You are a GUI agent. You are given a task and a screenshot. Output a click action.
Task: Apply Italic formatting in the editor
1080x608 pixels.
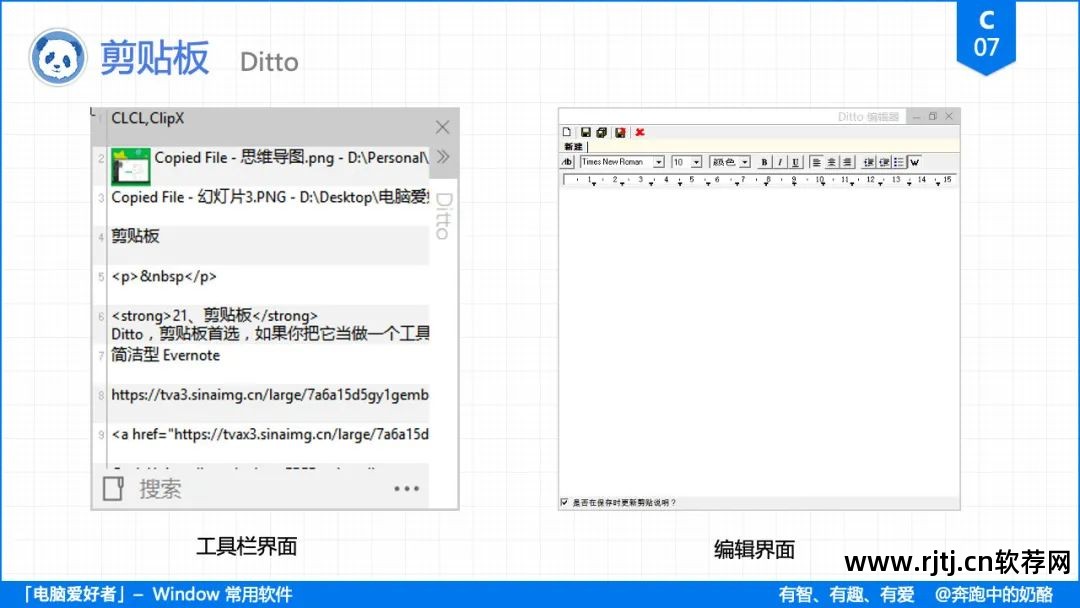pyautogui.click(x=779, y=161)
